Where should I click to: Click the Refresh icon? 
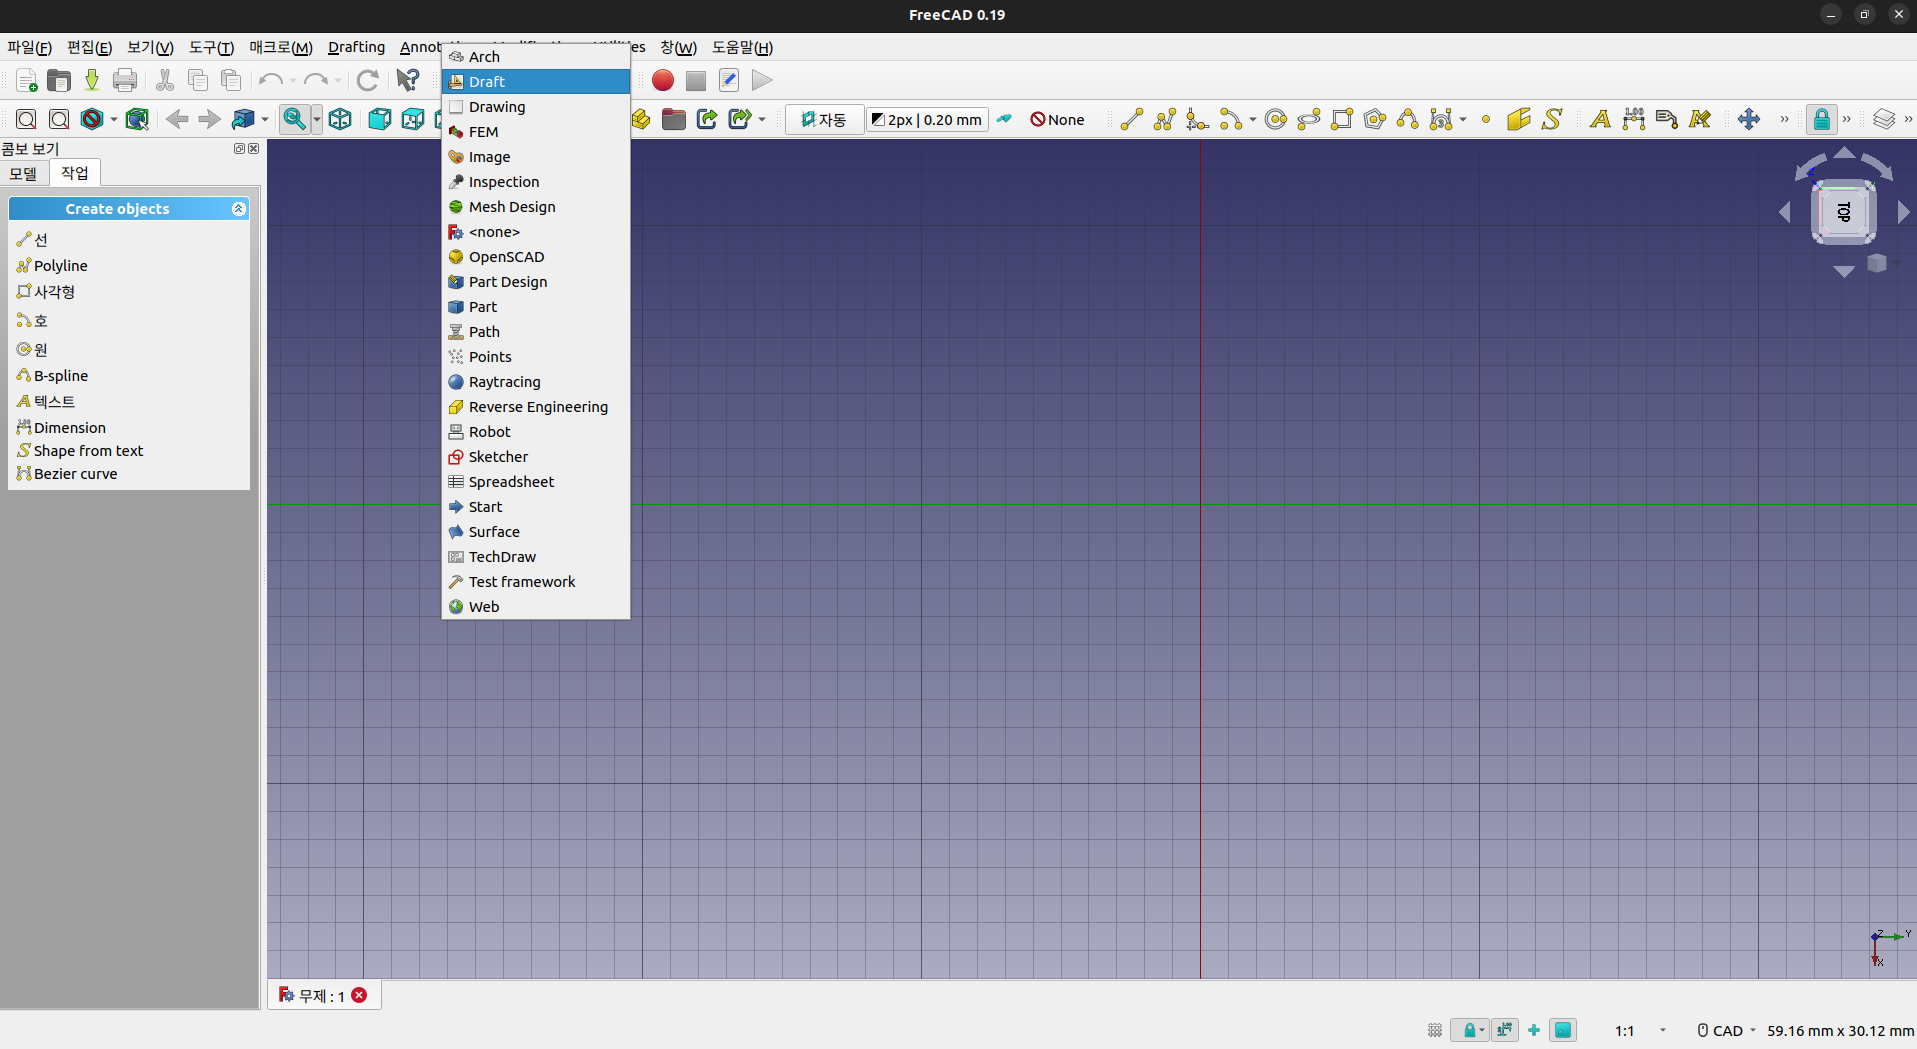click(368, 81)
